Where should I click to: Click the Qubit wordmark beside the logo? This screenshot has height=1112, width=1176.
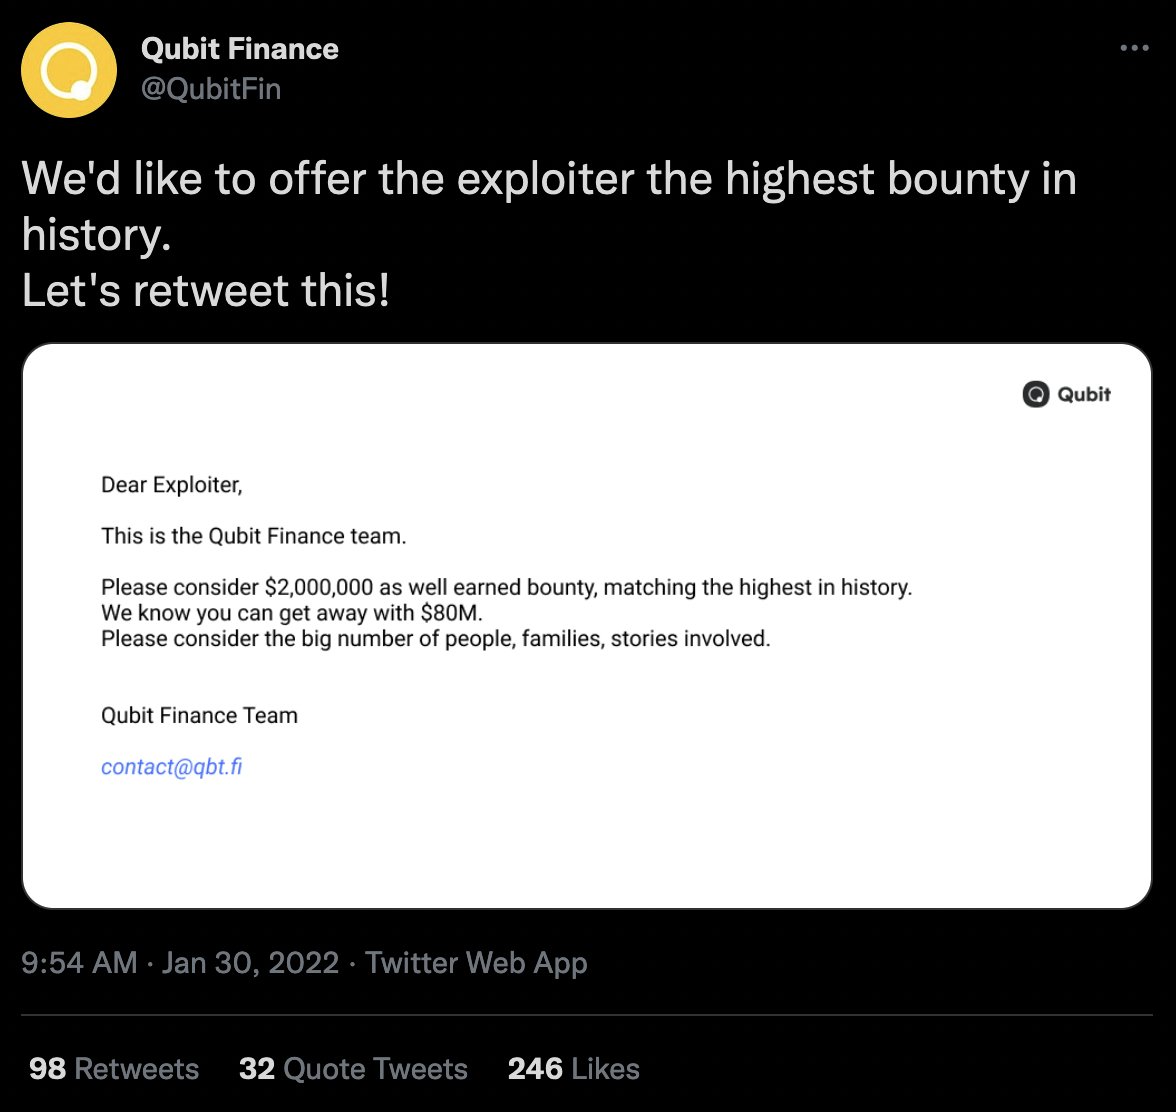tap(1084, 394)
